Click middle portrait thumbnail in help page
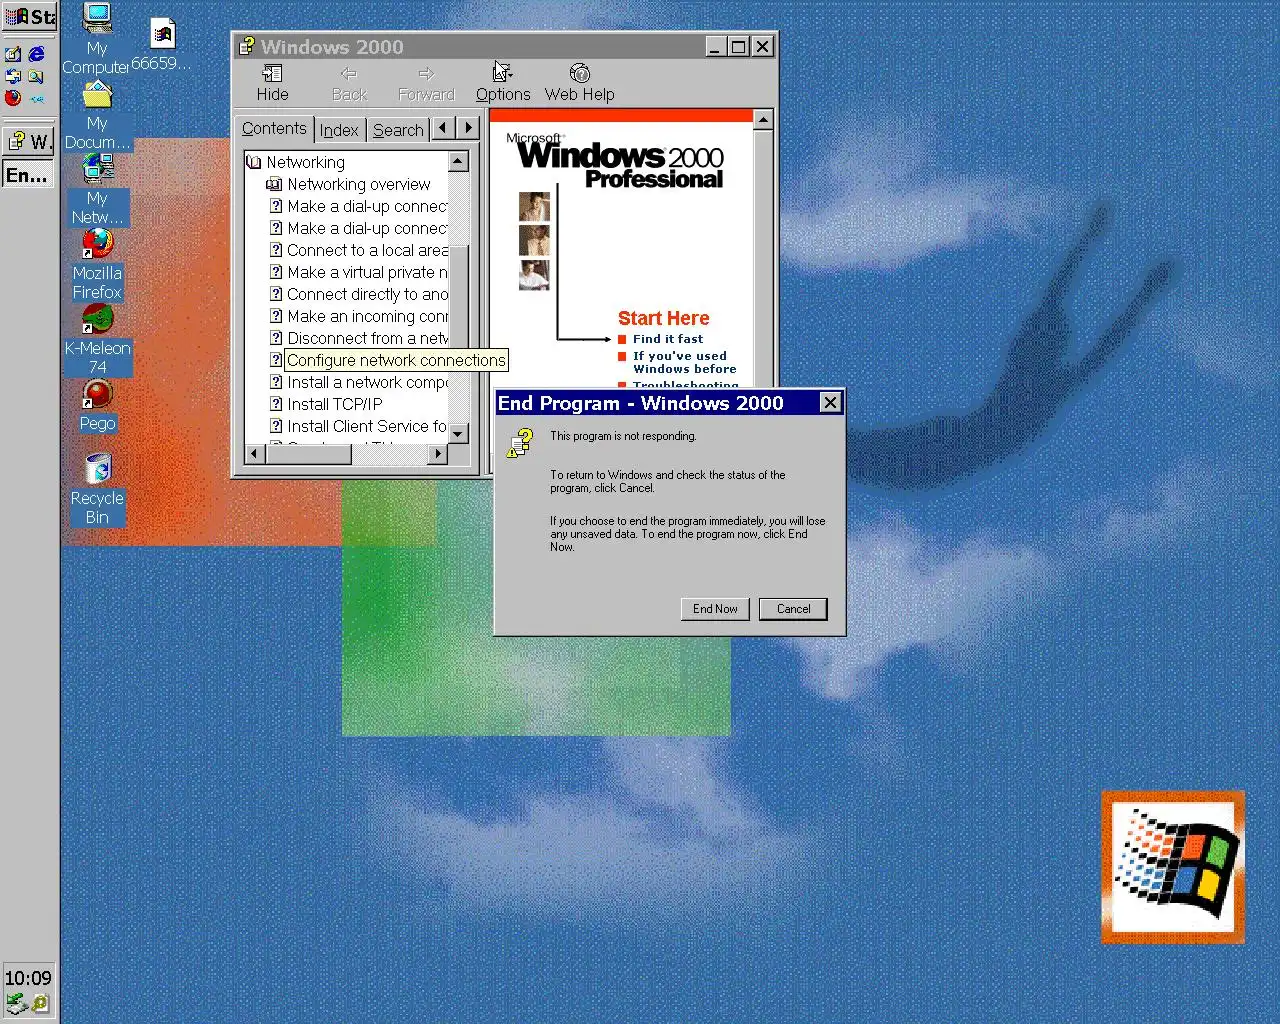Viewport: 1280px width, 1024px height. pyautogui.click(x=534, y=240)
